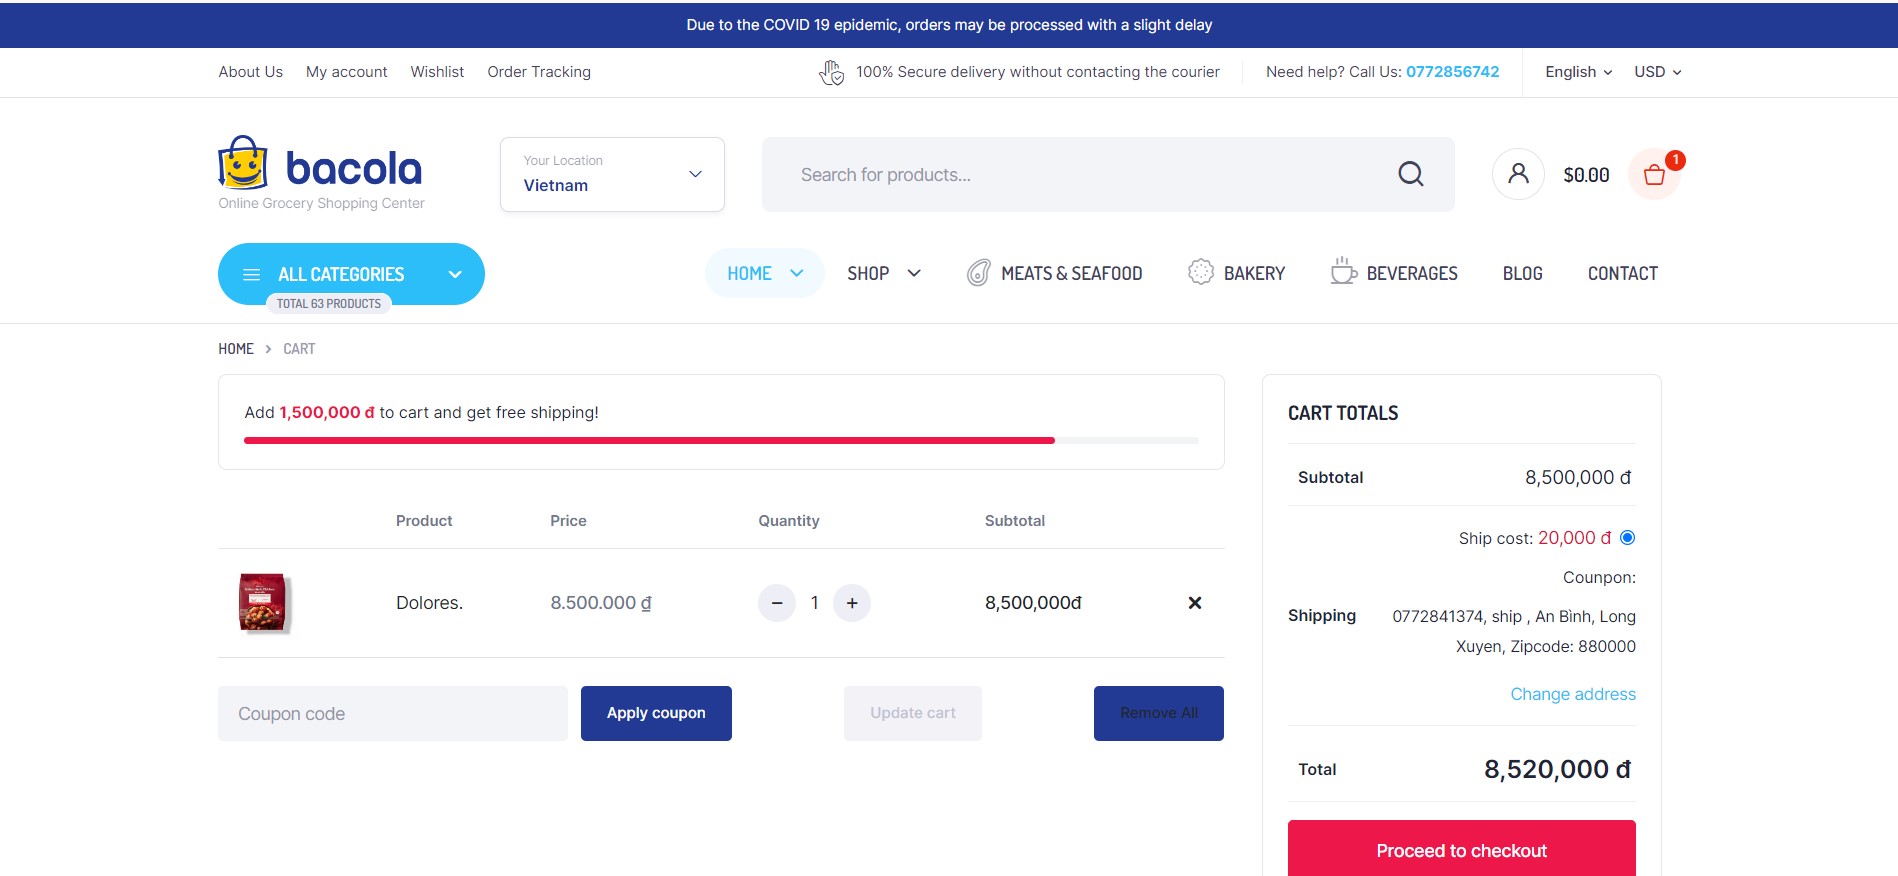Screen dimensions: 1898x876
Task: Expand the All Categories menu
Action: [351, 274]
